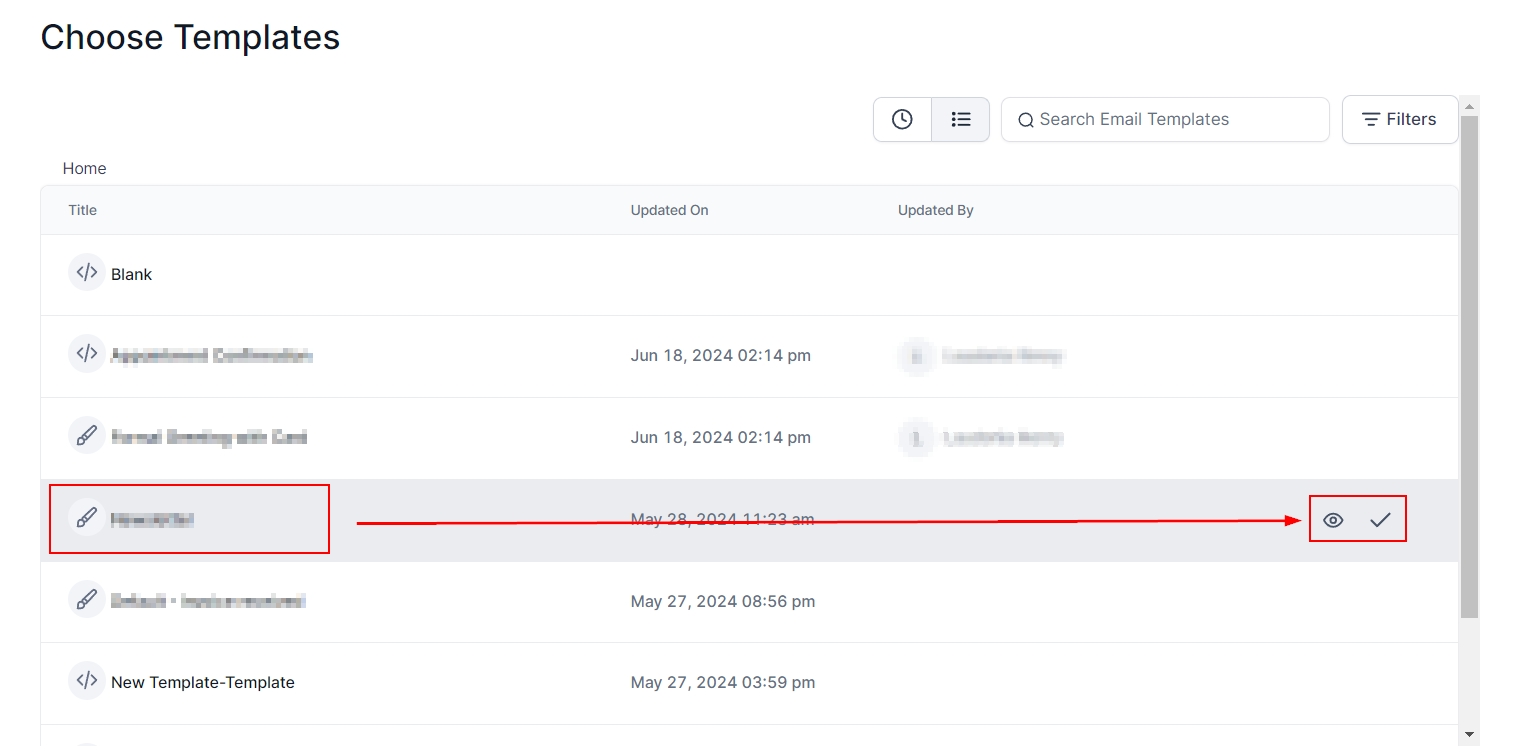The width and height of the screenshot is (1525, 753).
Task: Click the eye preview icon in highlighted row
Action: (1332, 520)
